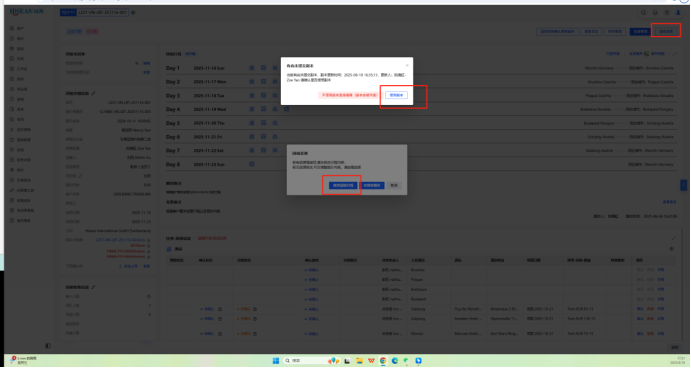Screen dimensions: 691x368
Task: Click the outlined blue button in white dialog
Action: pos(396,95)
